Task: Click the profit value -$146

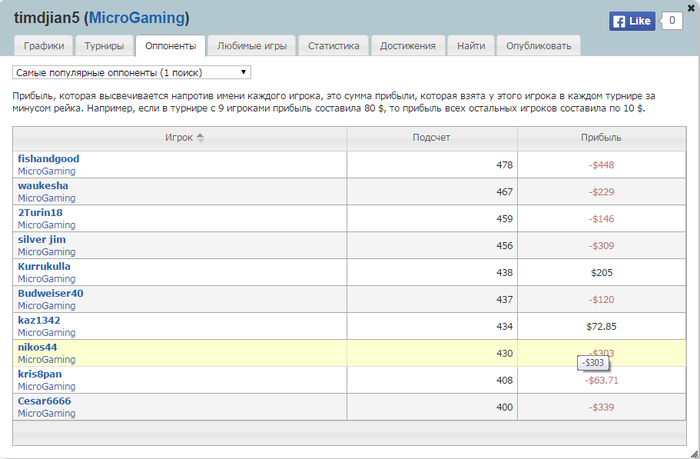Action: click(x=601, y=219)
